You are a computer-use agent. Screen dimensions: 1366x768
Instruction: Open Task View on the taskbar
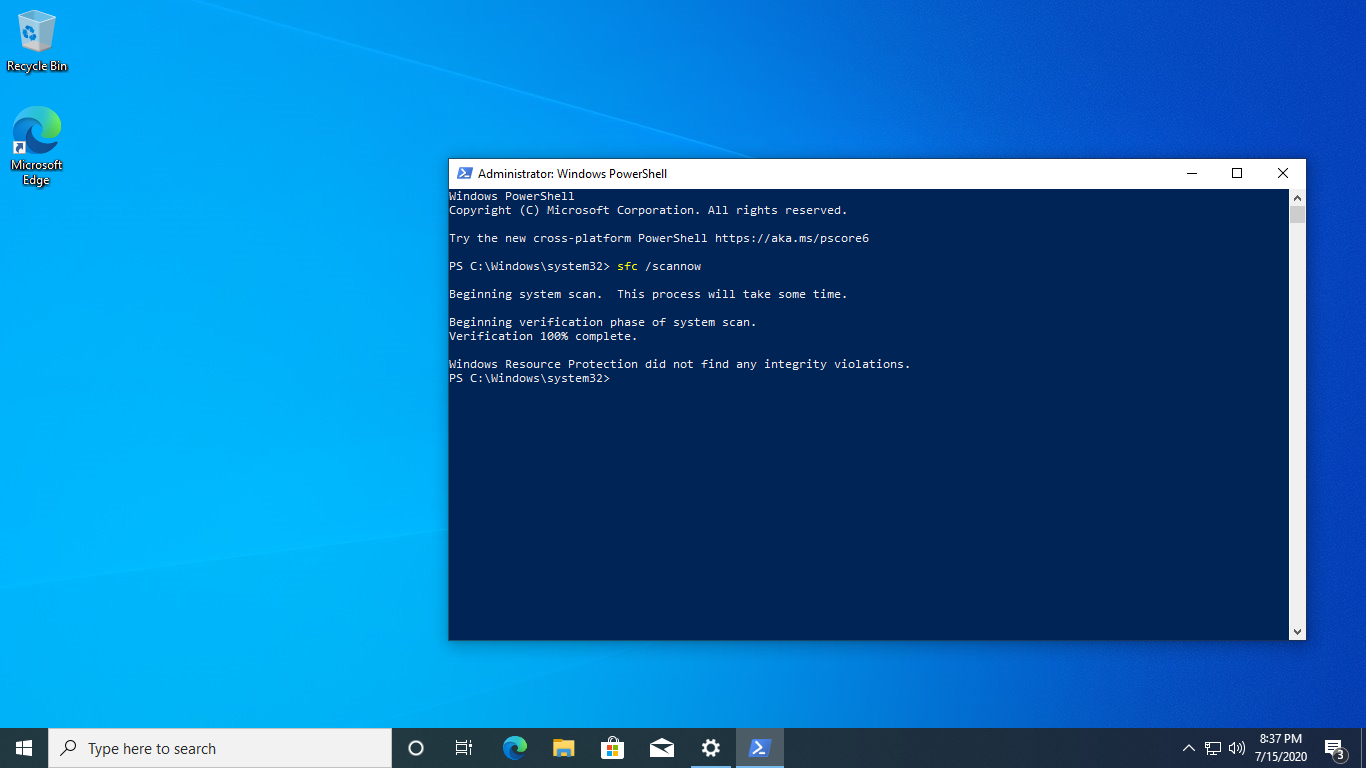click(464, 748)
